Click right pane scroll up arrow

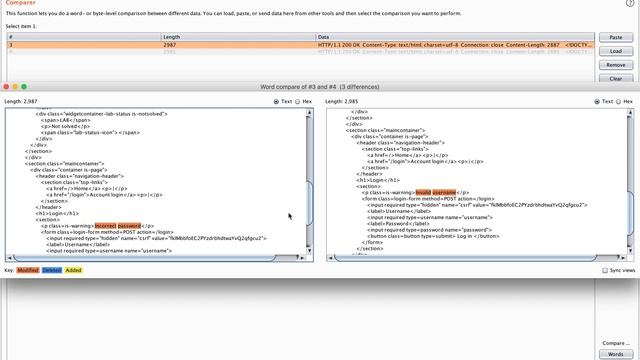tap(630, 112)
